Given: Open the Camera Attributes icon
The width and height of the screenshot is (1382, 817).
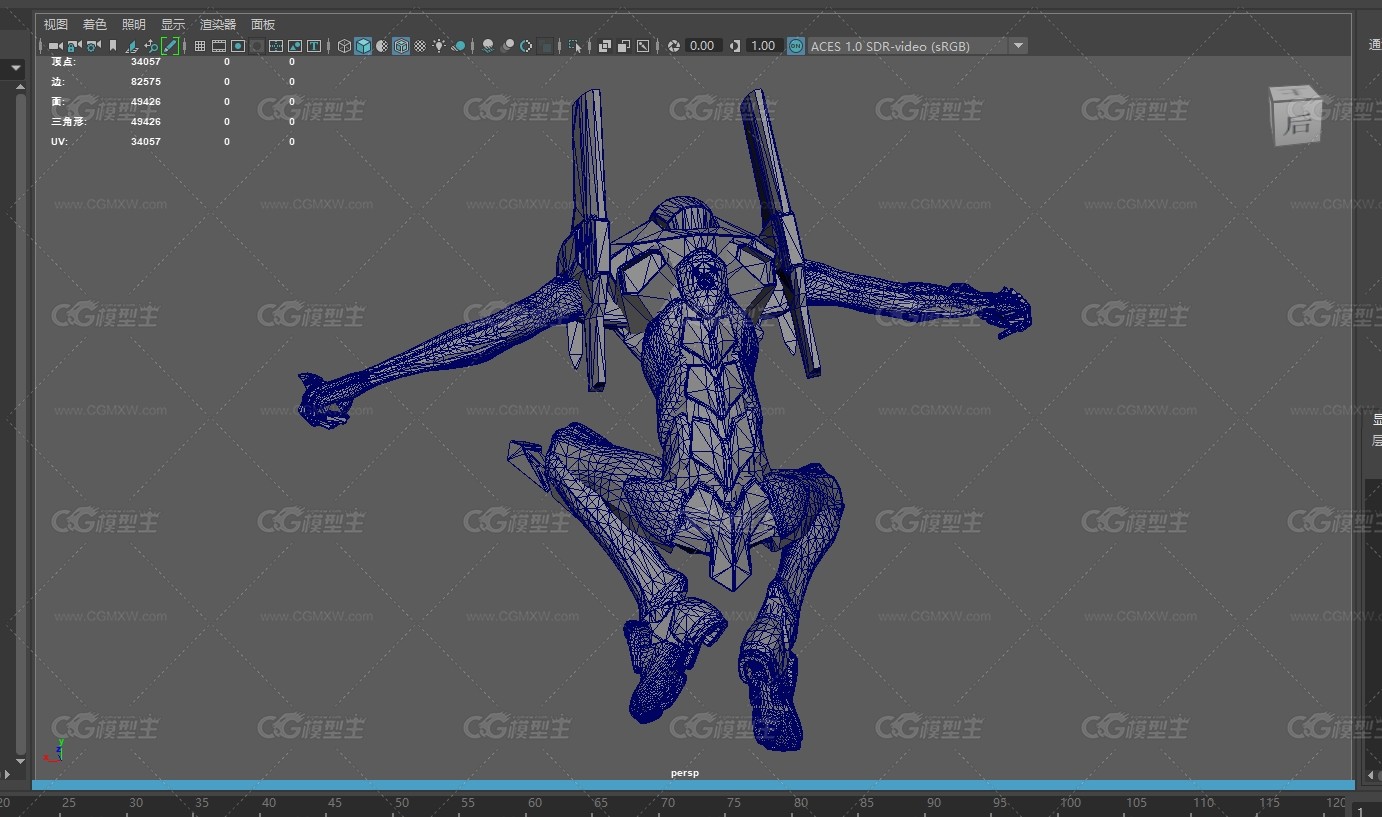Looking at the screenshot, I should [x=93, y=46].
